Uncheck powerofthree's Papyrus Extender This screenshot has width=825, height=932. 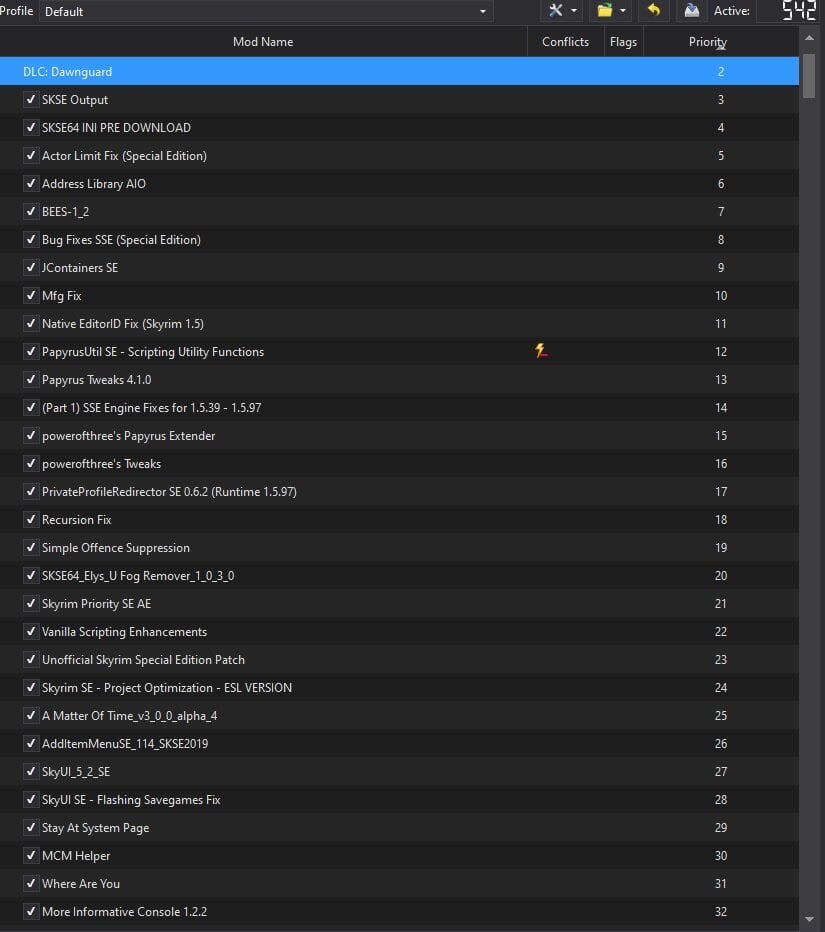click(x=31, y=435)
